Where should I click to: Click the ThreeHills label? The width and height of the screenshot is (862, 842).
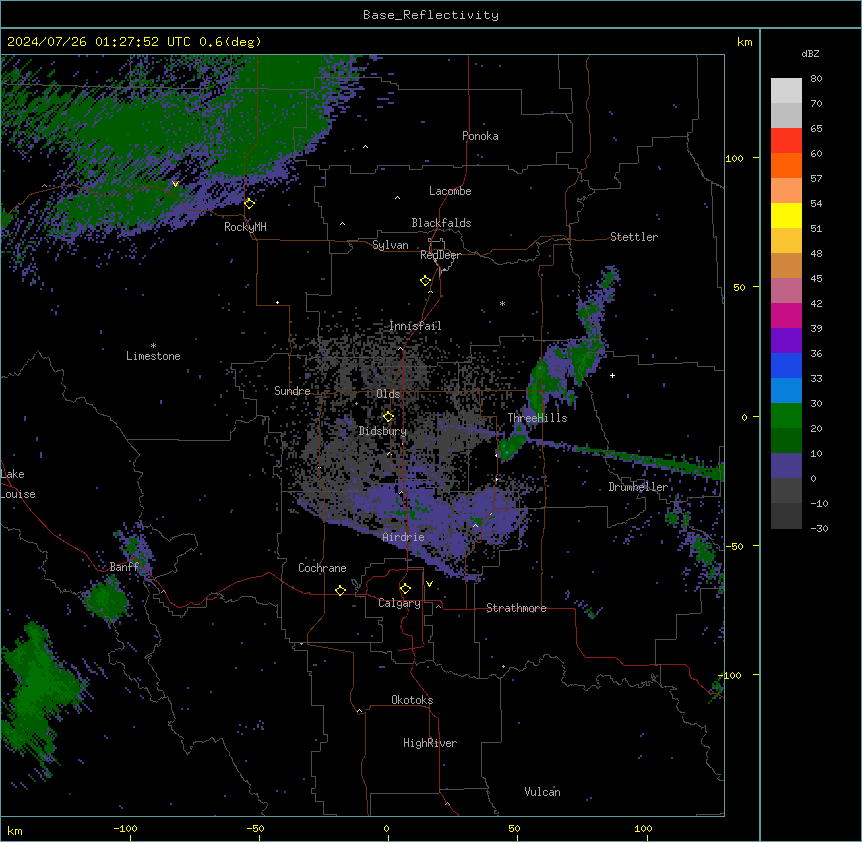click(537, 418)
